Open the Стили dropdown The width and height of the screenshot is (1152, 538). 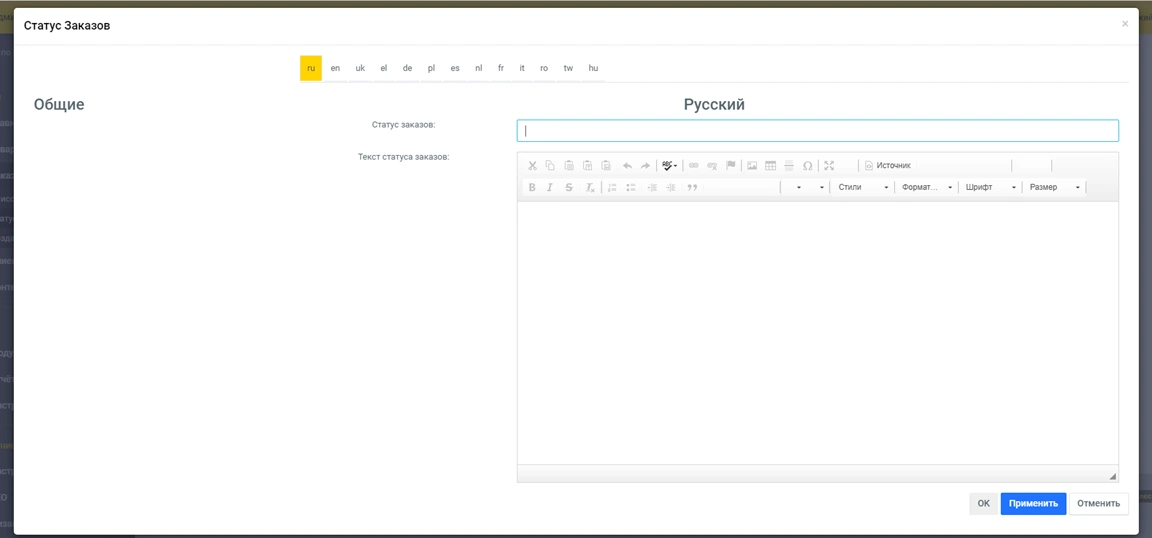[x=862, y=187]
